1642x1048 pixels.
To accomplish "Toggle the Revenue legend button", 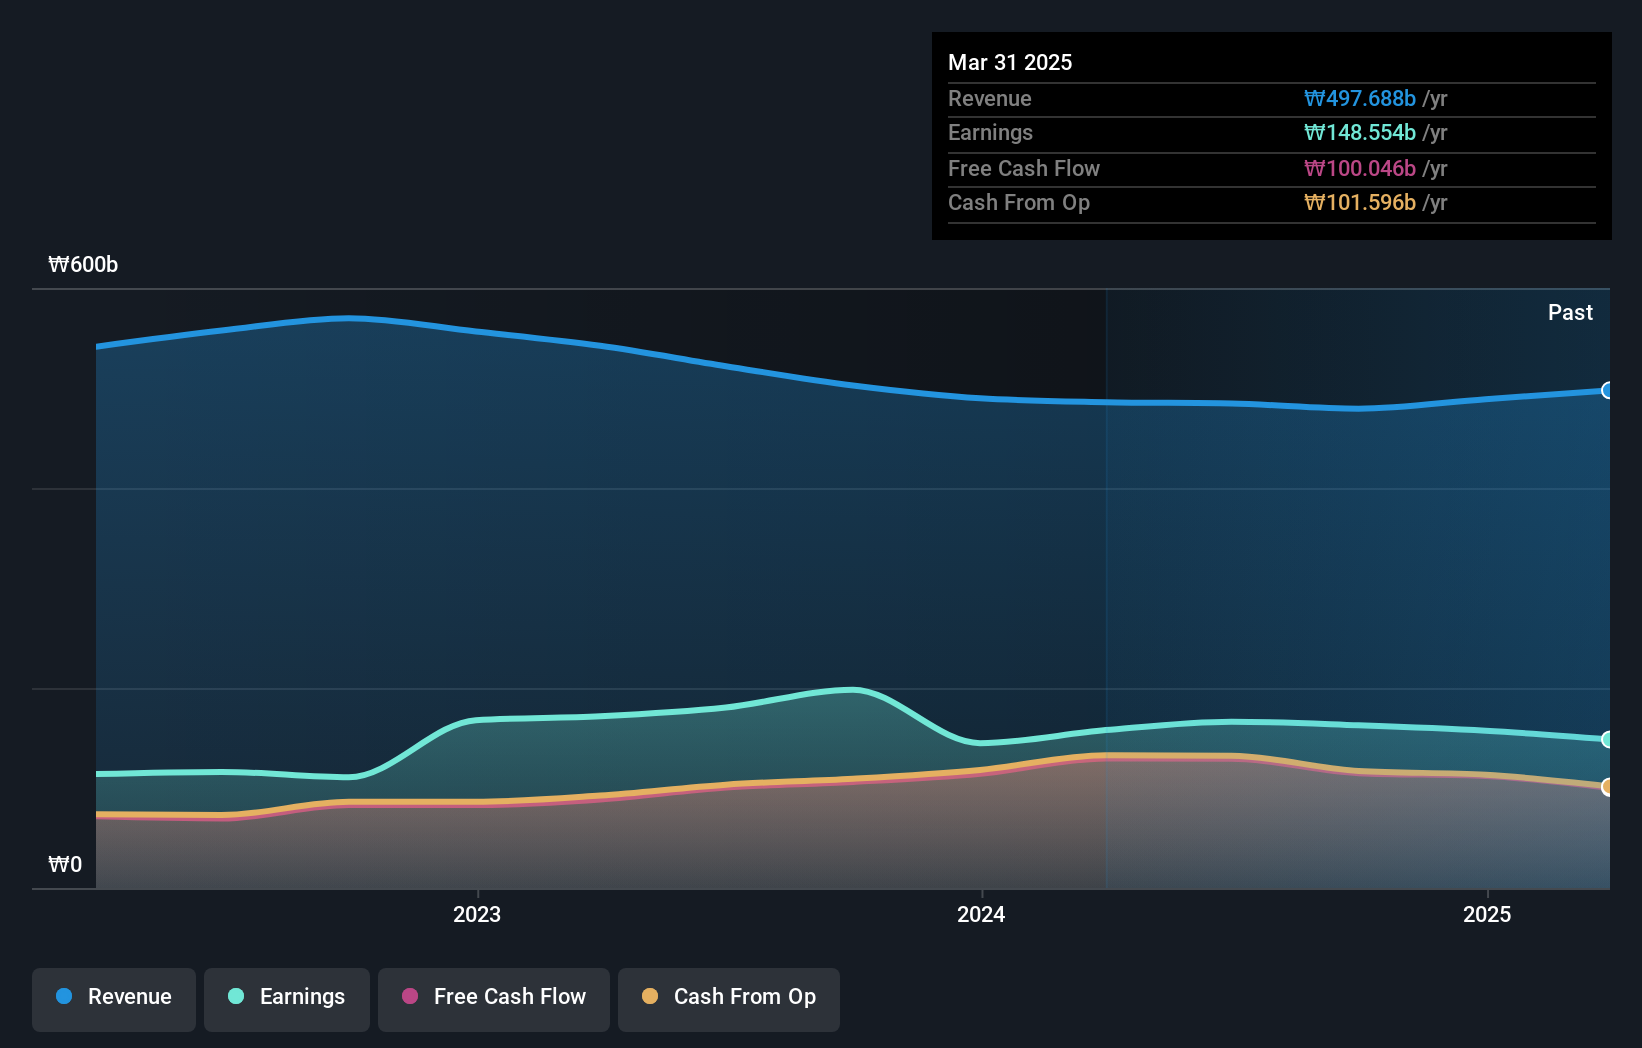I will click(114, 999).
